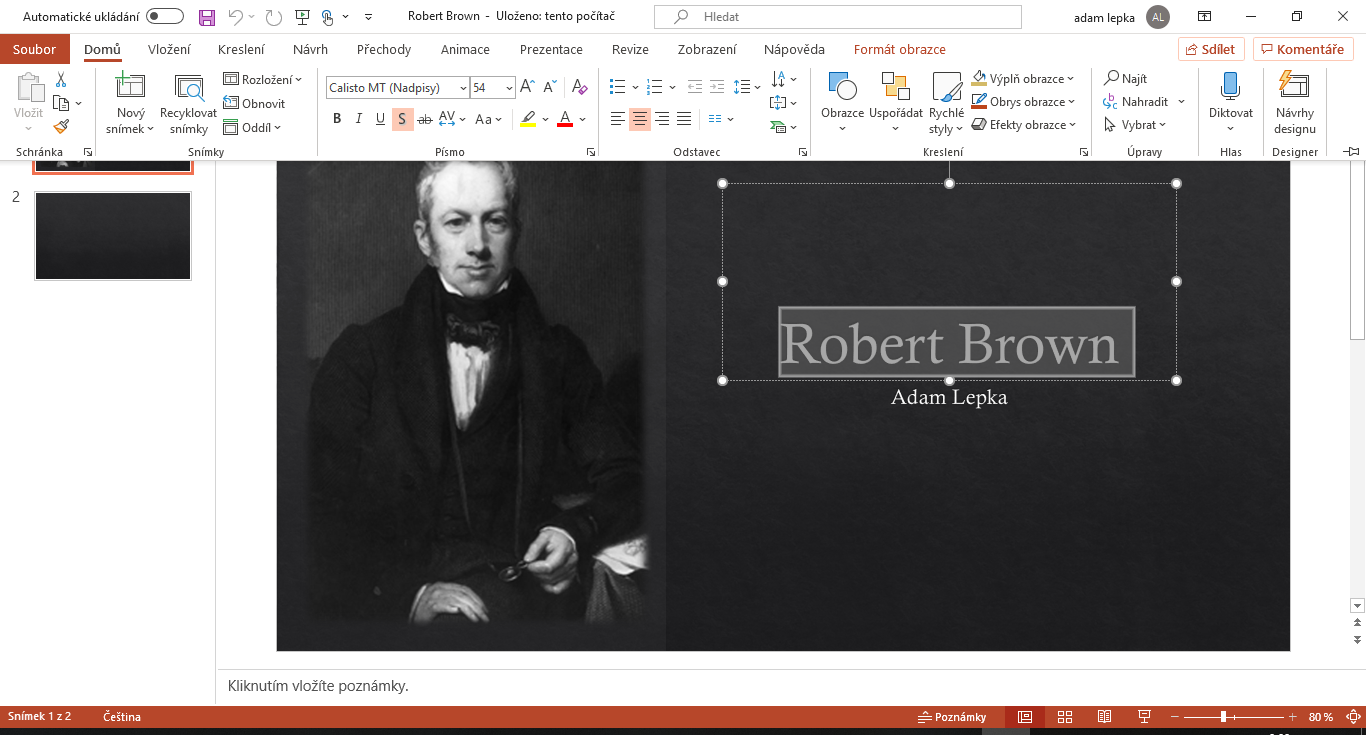
Task: Align text right
Action: point(662,119)
